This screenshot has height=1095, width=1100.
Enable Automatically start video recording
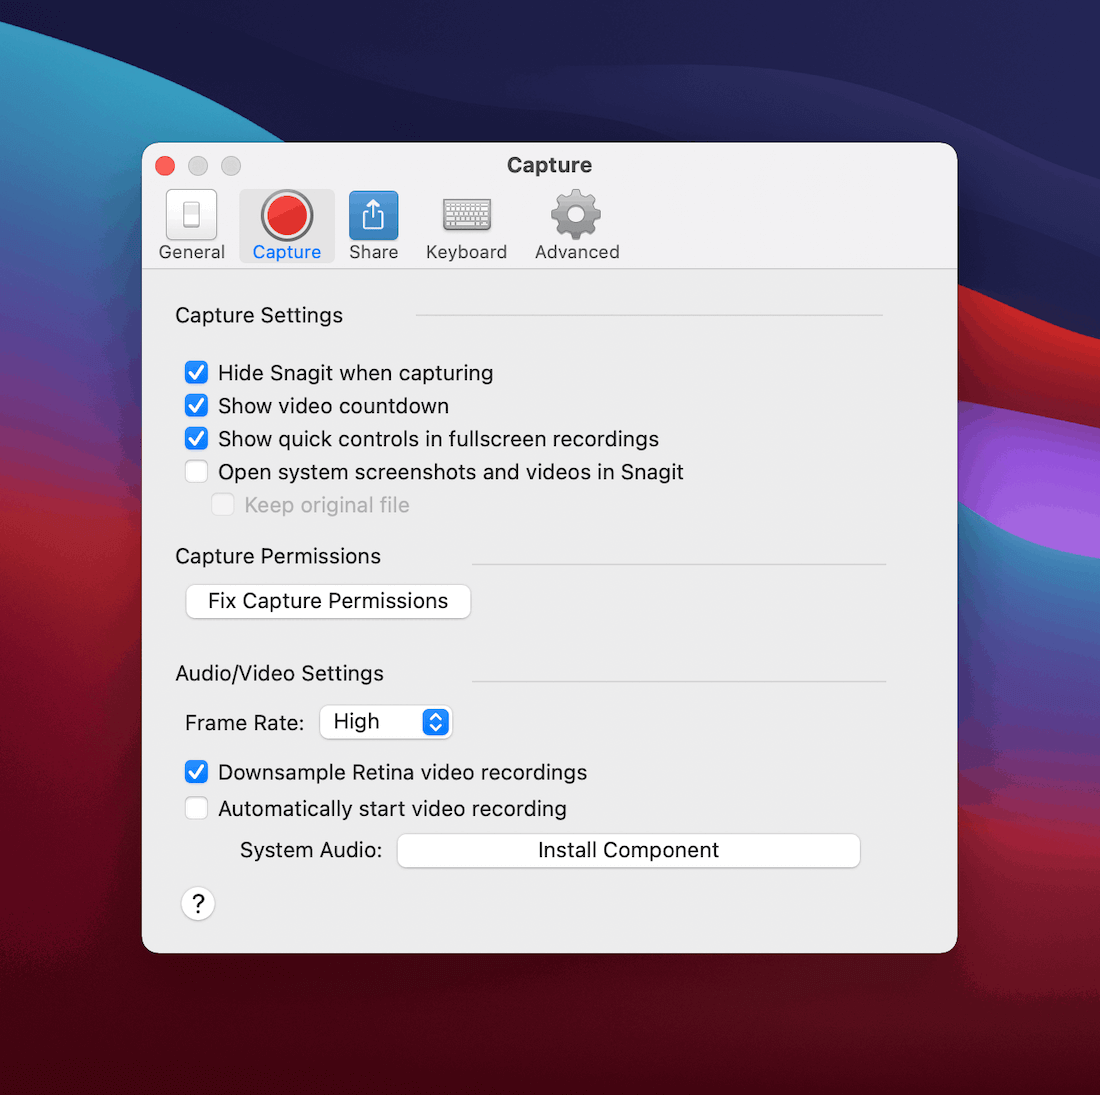click(x=196, y=807)
